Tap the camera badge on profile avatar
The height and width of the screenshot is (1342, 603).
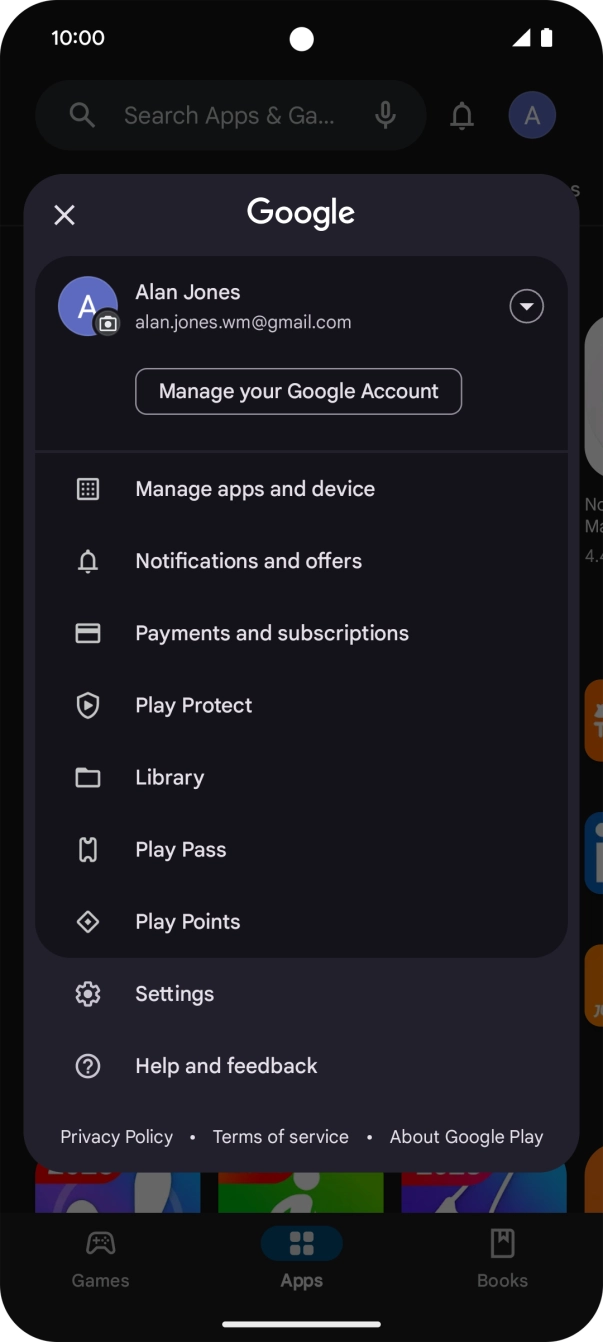[x=108, y=324]
